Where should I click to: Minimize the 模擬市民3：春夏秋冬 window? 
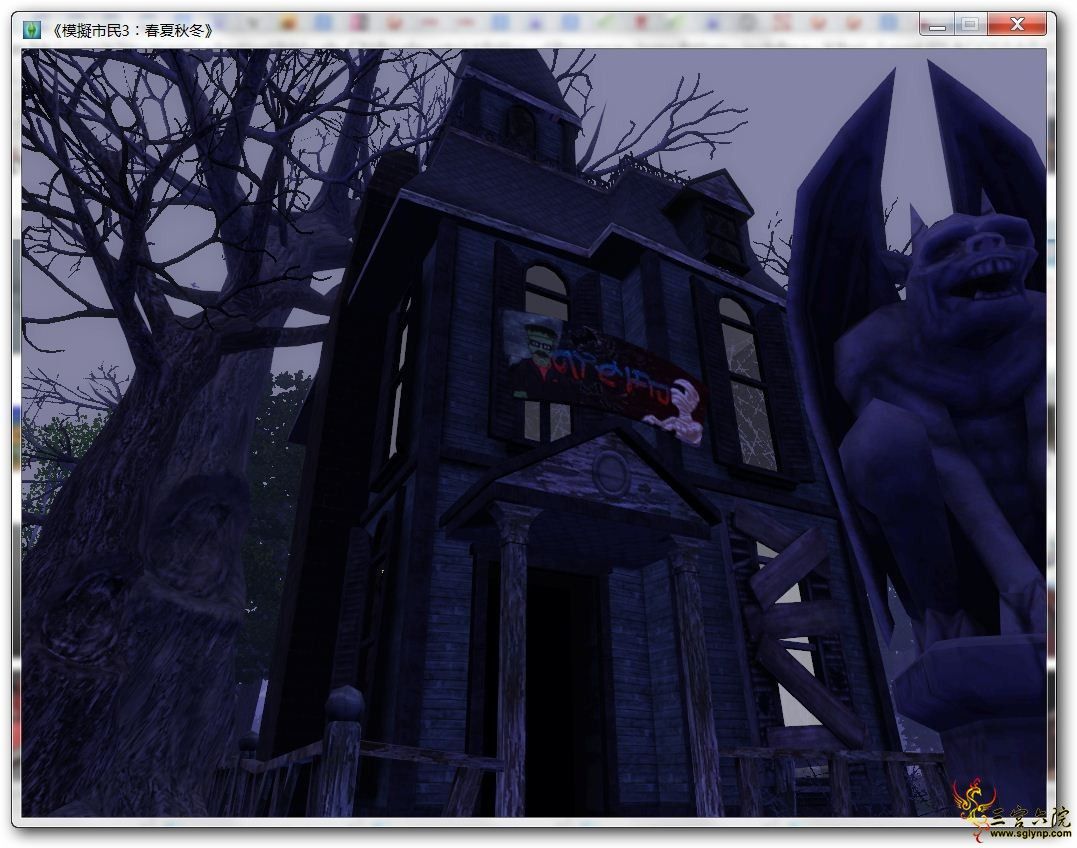(937, 25)
